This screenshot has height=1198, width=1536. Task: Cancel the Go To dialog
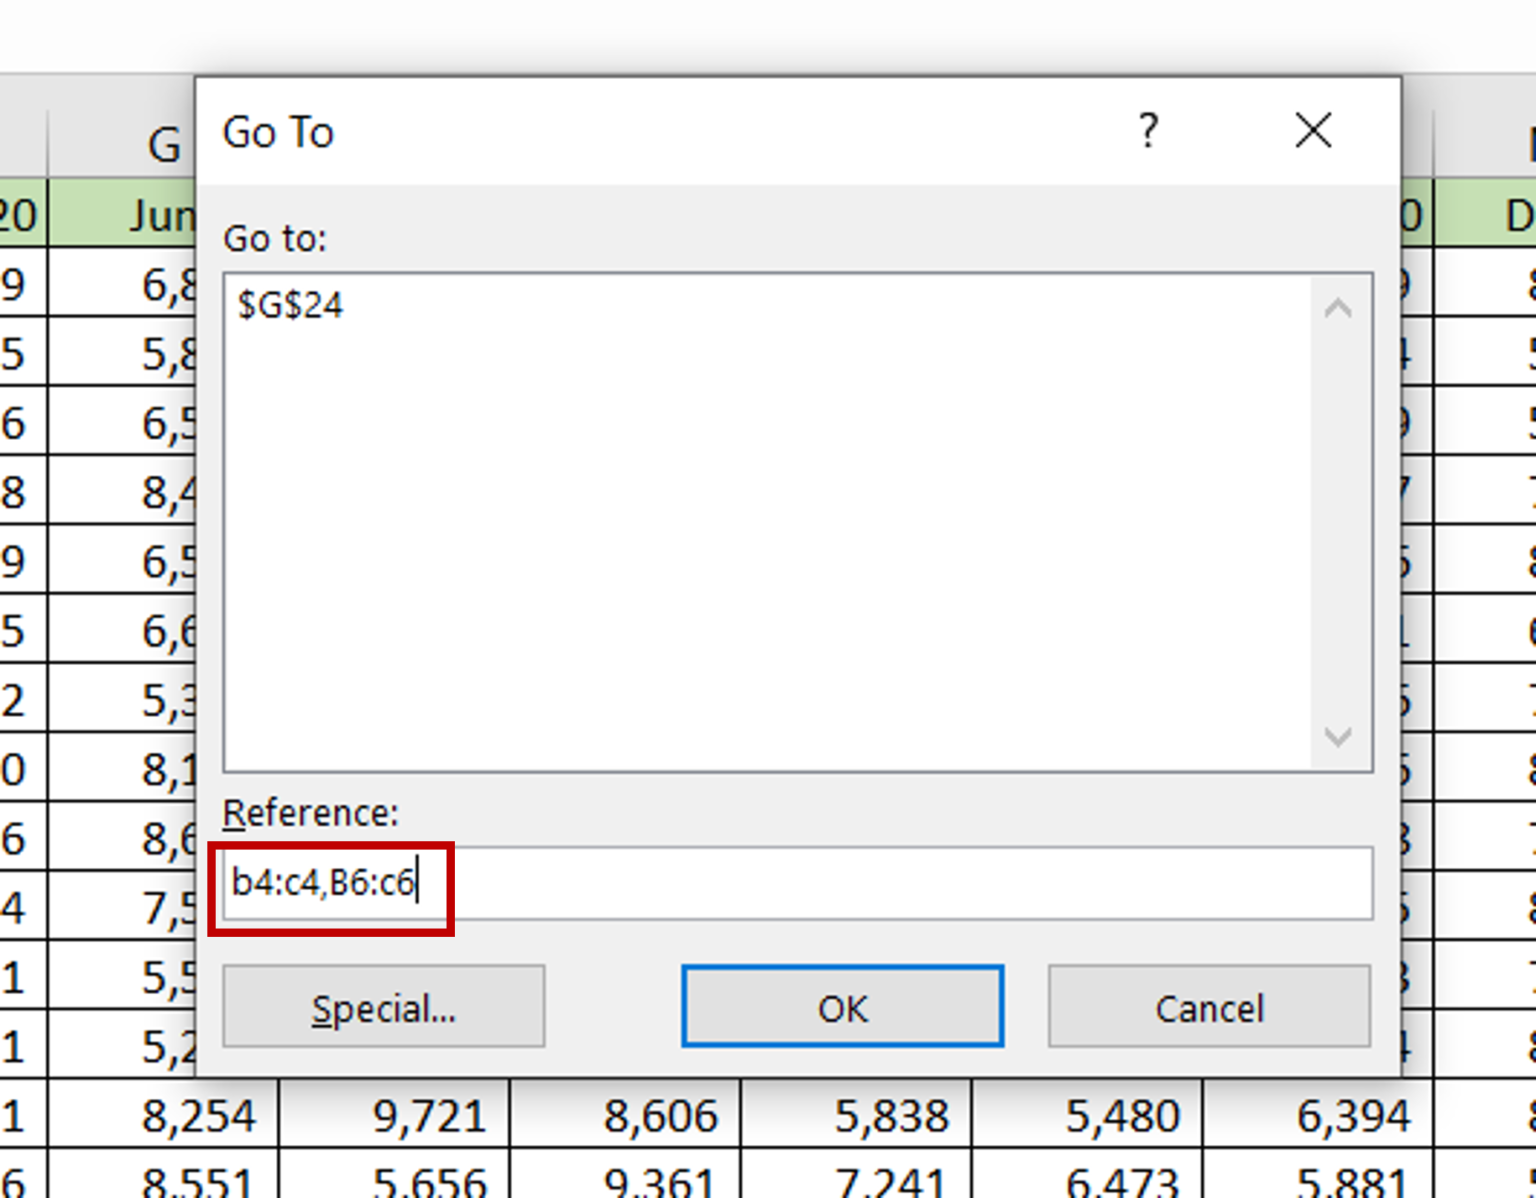[x=1208, y=1007]
